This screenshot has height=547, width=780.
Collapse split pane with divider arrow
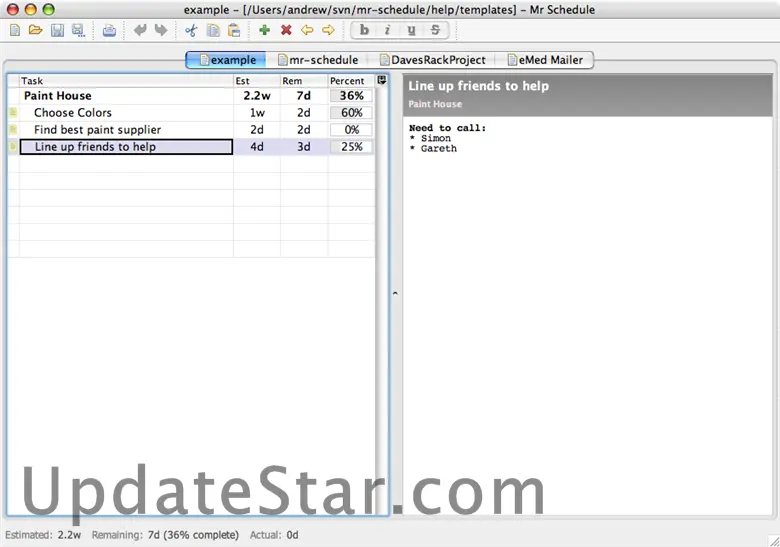pyautogui.click(x=395, y=293)
